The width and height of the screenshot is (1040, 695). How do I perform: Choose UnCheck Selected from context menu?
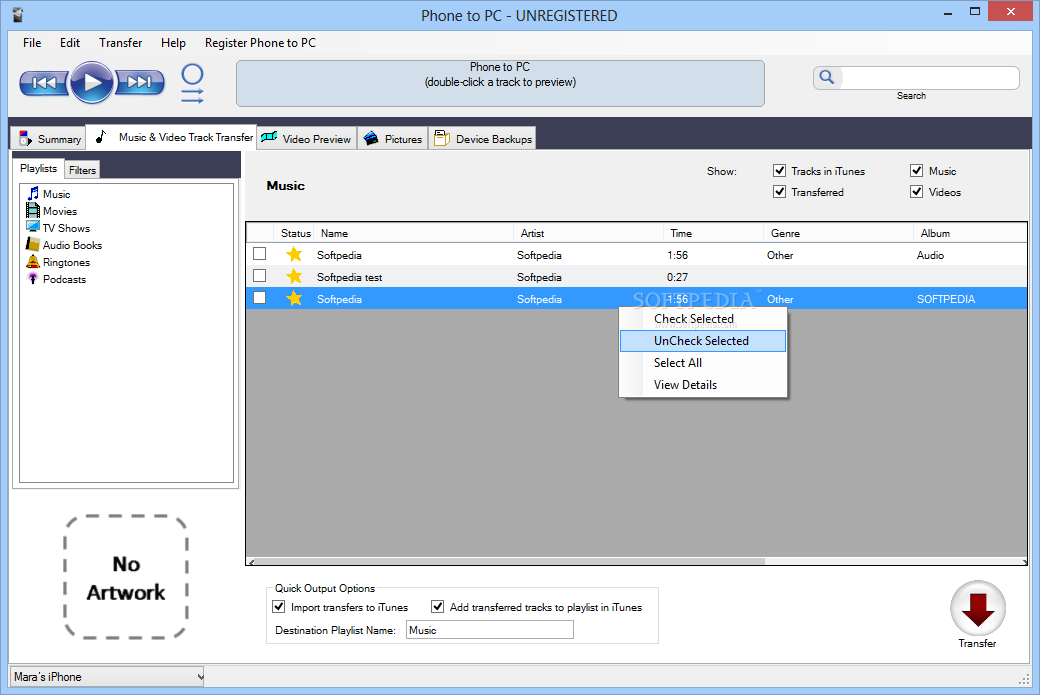pyautogui.click(x=703, y=341)
